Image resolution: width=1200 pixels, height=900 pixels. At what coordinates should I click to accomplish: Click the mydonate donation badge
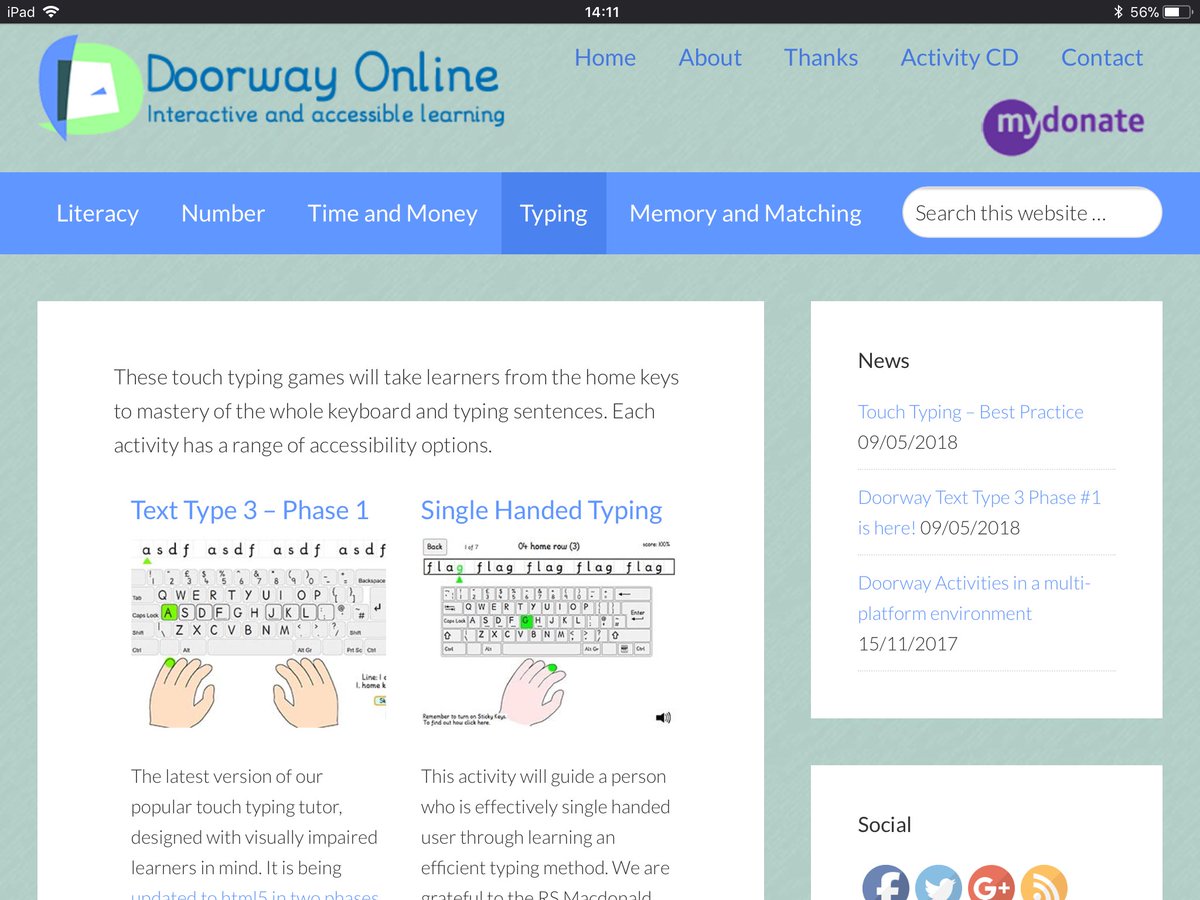(x=1064, y=126)
